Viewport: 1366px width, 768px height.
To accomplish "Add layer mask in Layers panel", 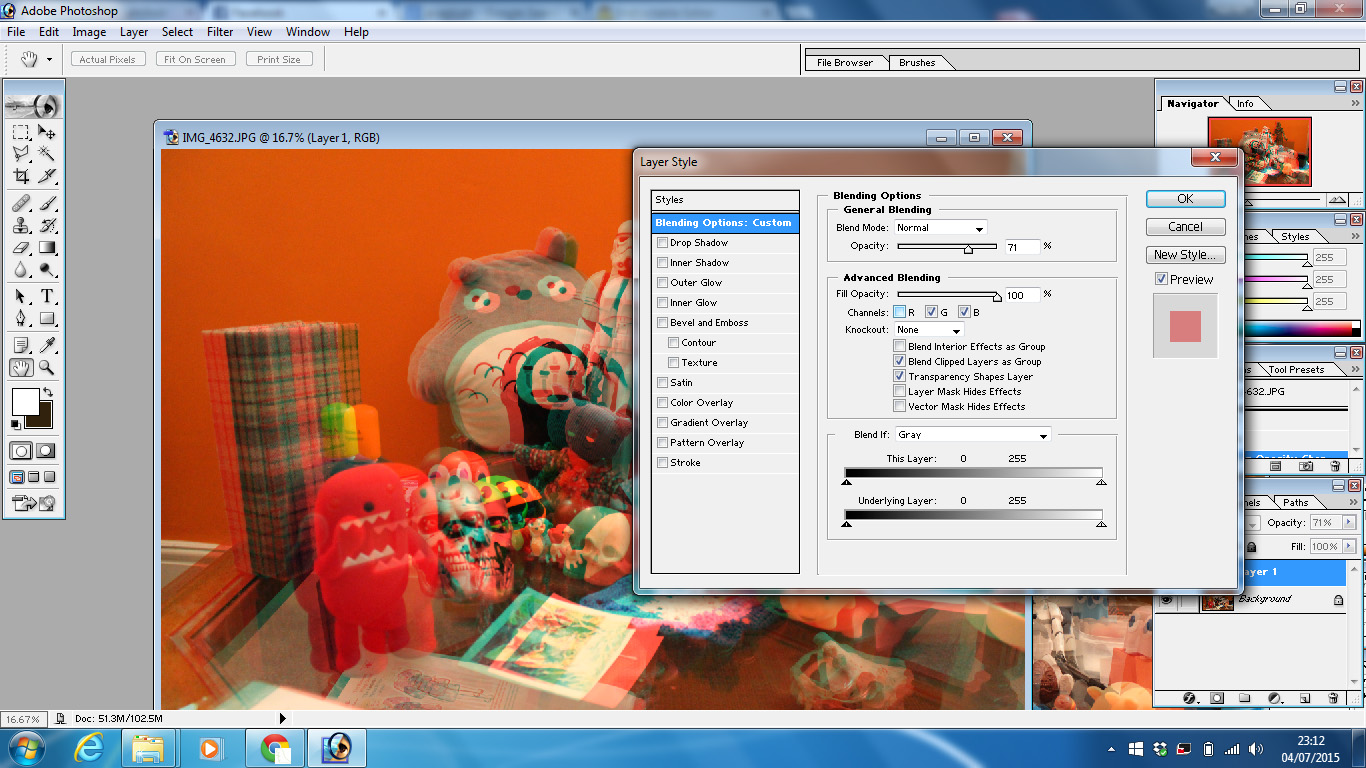I will tap(1217, 698).
